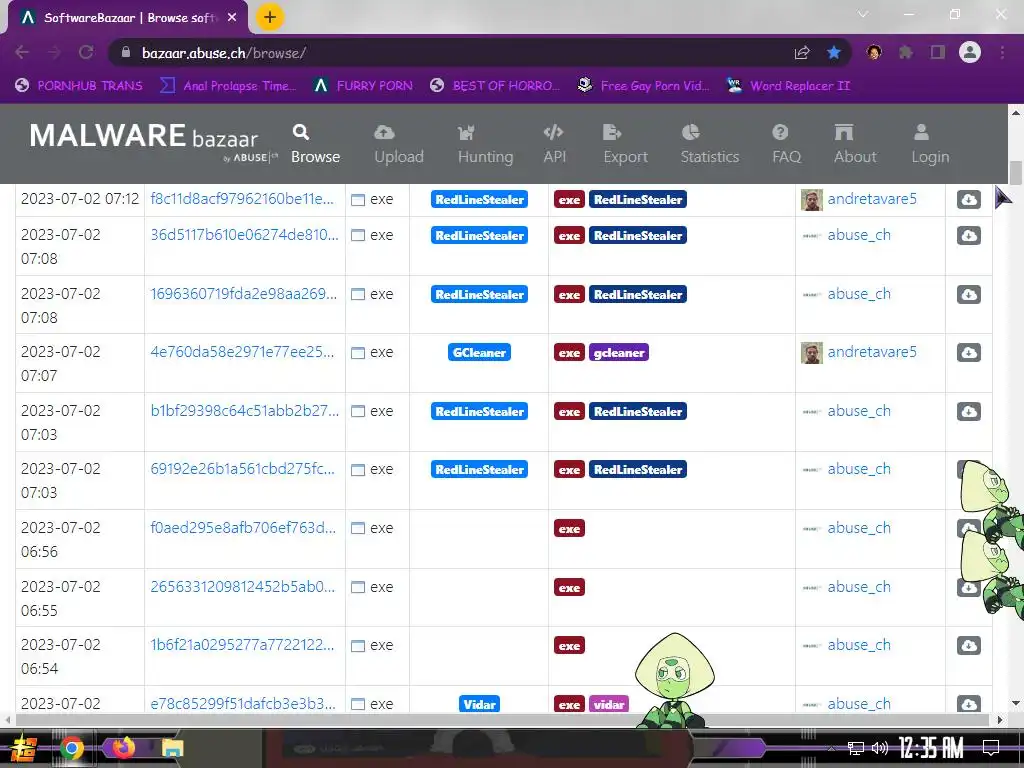Go back with browser back arrow
Viewport: 1024px width, 768px height.
(x=22, y=52)
